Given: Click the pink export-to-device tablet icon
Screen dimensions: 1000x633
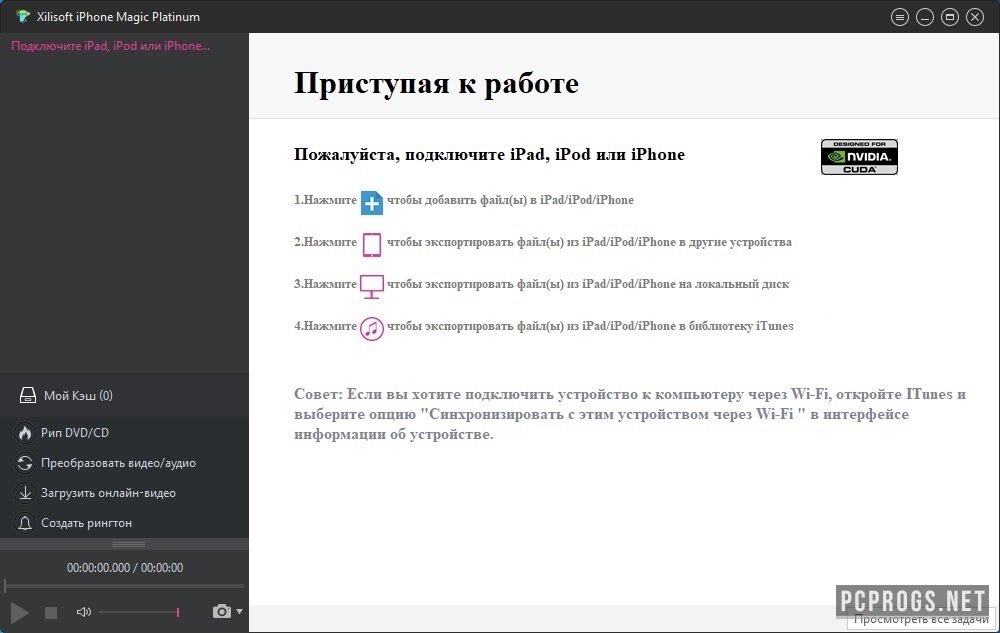Looking at the screenshot, I should click(372, 243).
